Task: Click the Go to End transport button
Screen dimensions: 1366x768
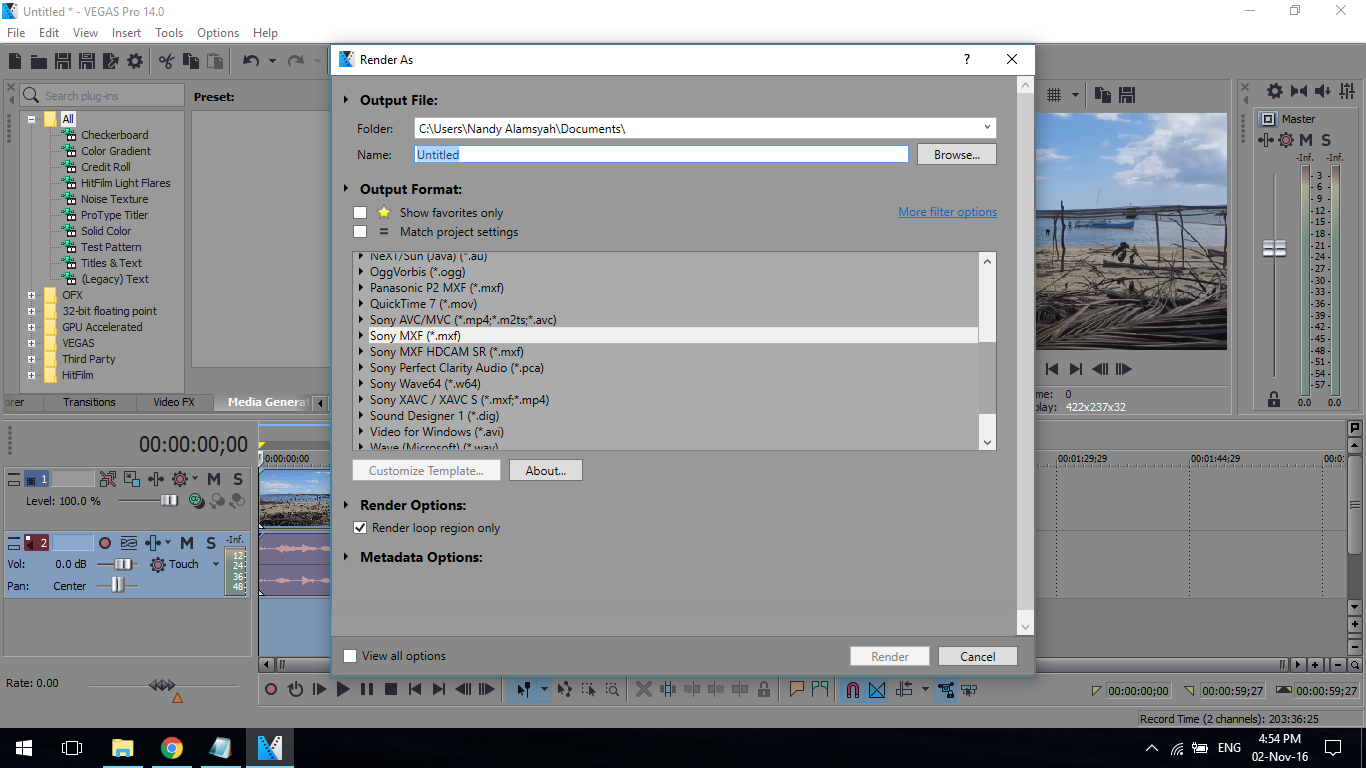Action: click(x=439, y=689)
